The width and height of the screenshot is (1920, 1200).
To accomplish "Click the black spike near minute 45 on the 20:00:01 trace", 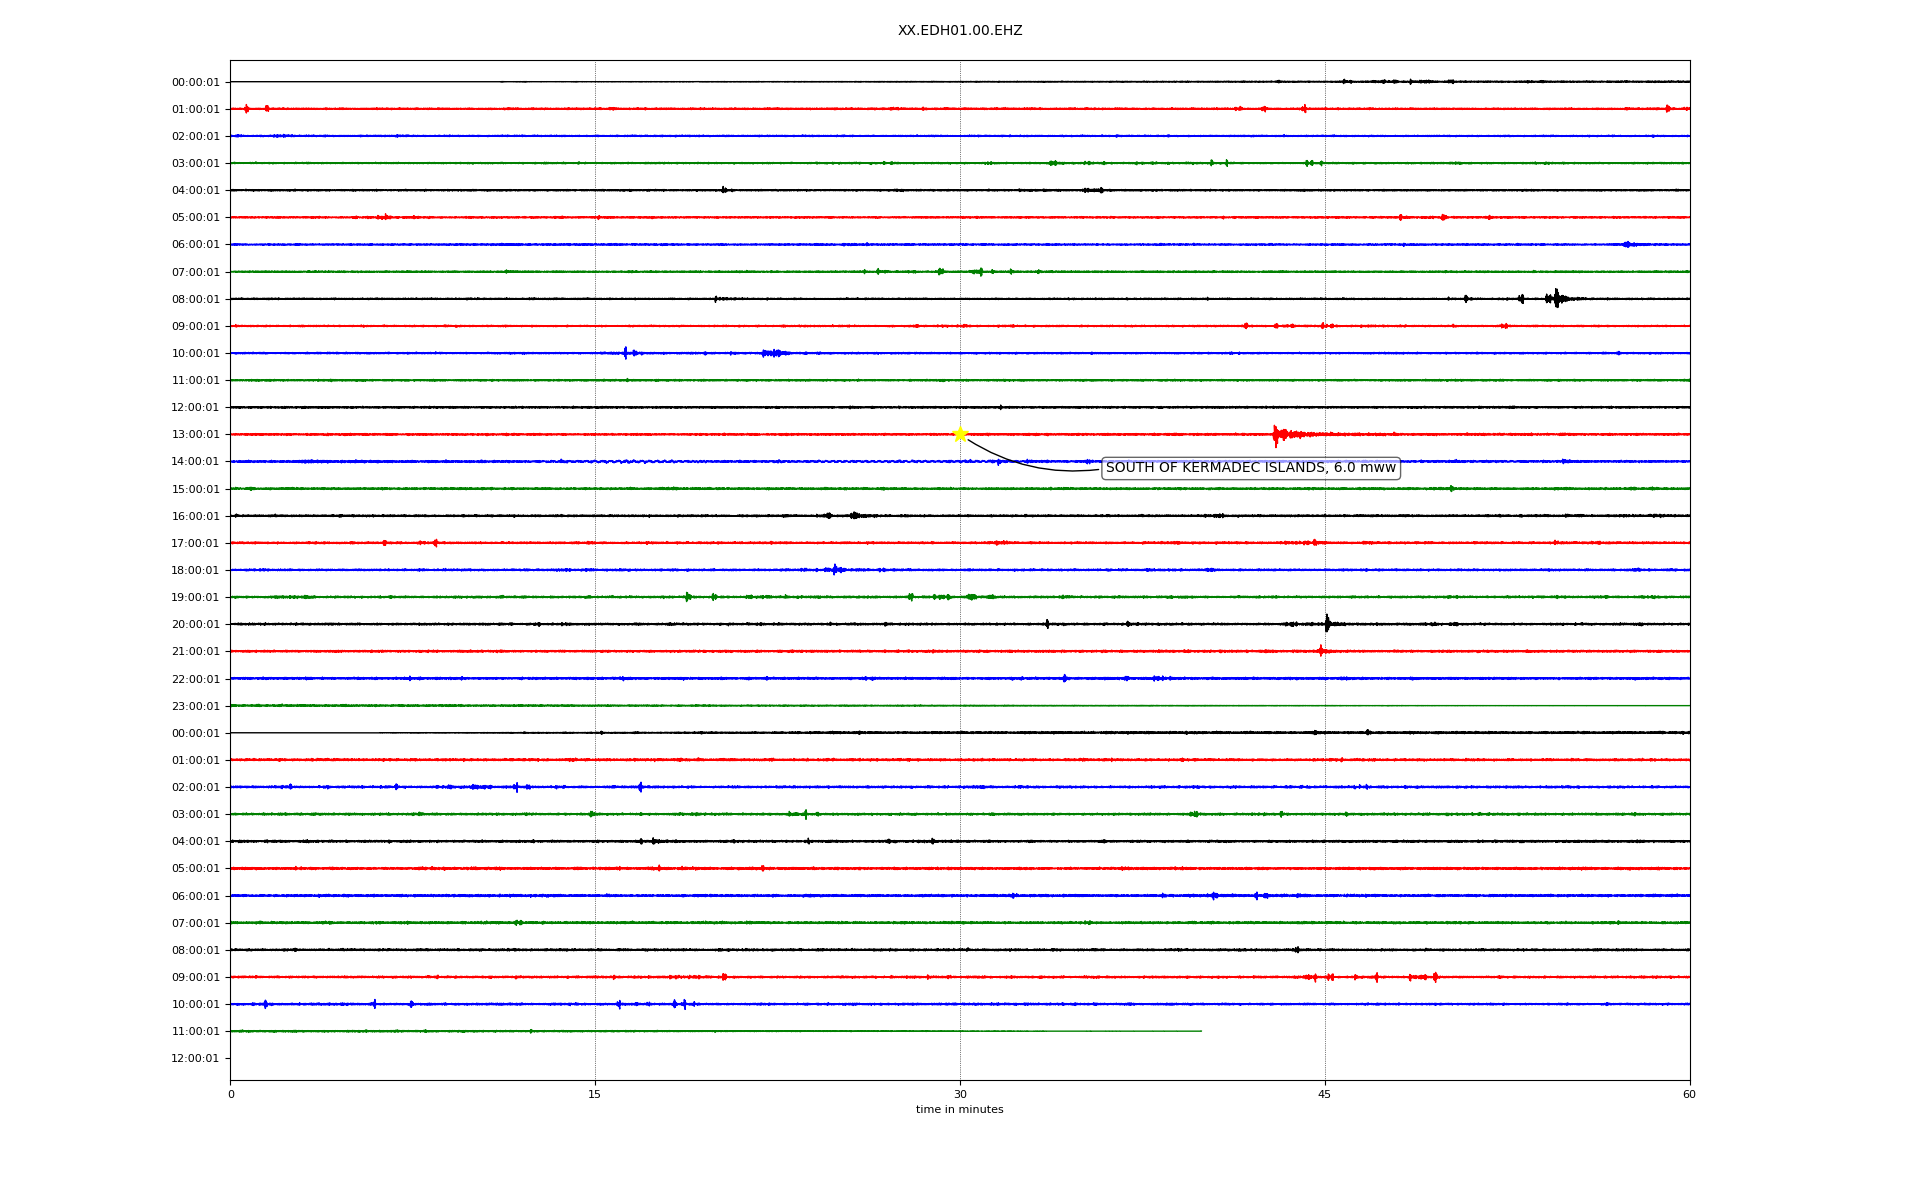I will pos(1327,623).
